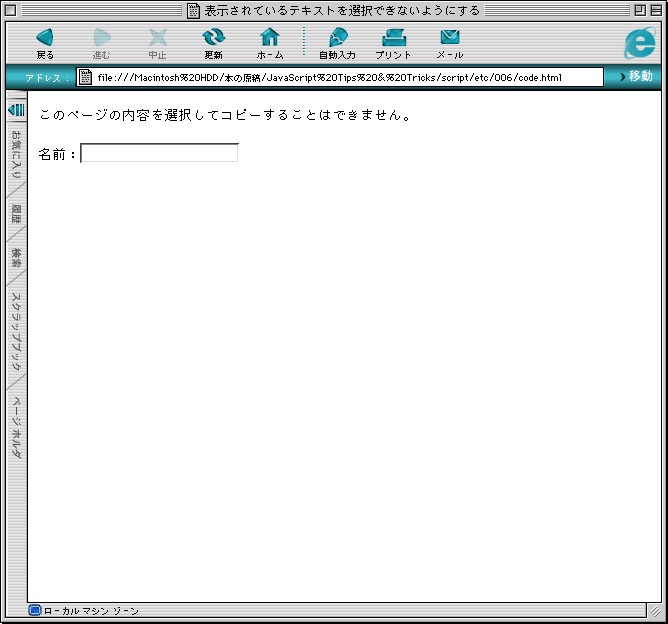Click the 名前 name text field
Image resolution: width=668 pixels, height=624 pixels.
159,153
